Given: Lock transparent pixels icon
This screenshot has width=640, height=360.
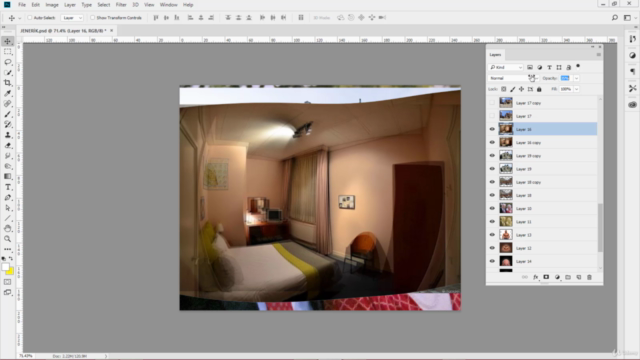Looking at the screenshot, I should (x=504, y=89).
